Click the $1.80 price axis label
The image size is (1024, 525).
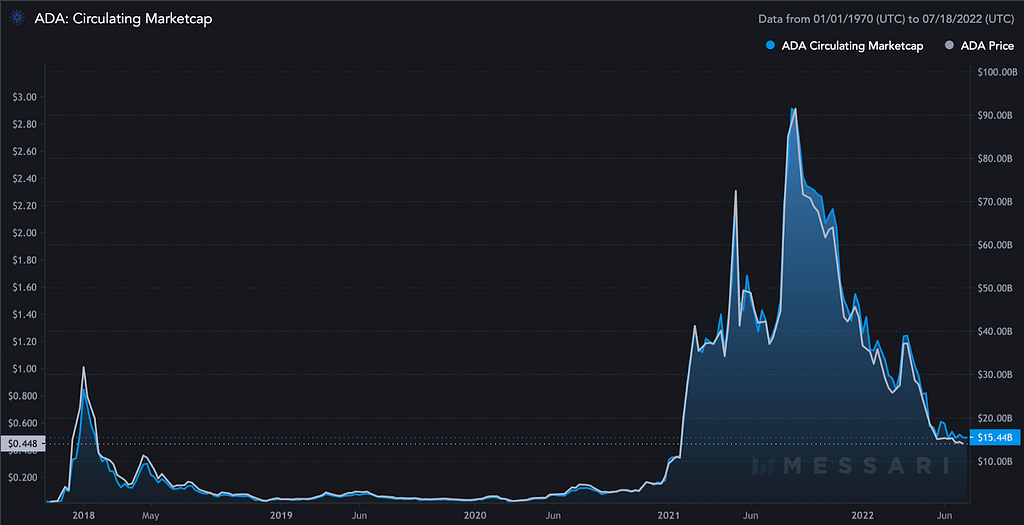25,260
